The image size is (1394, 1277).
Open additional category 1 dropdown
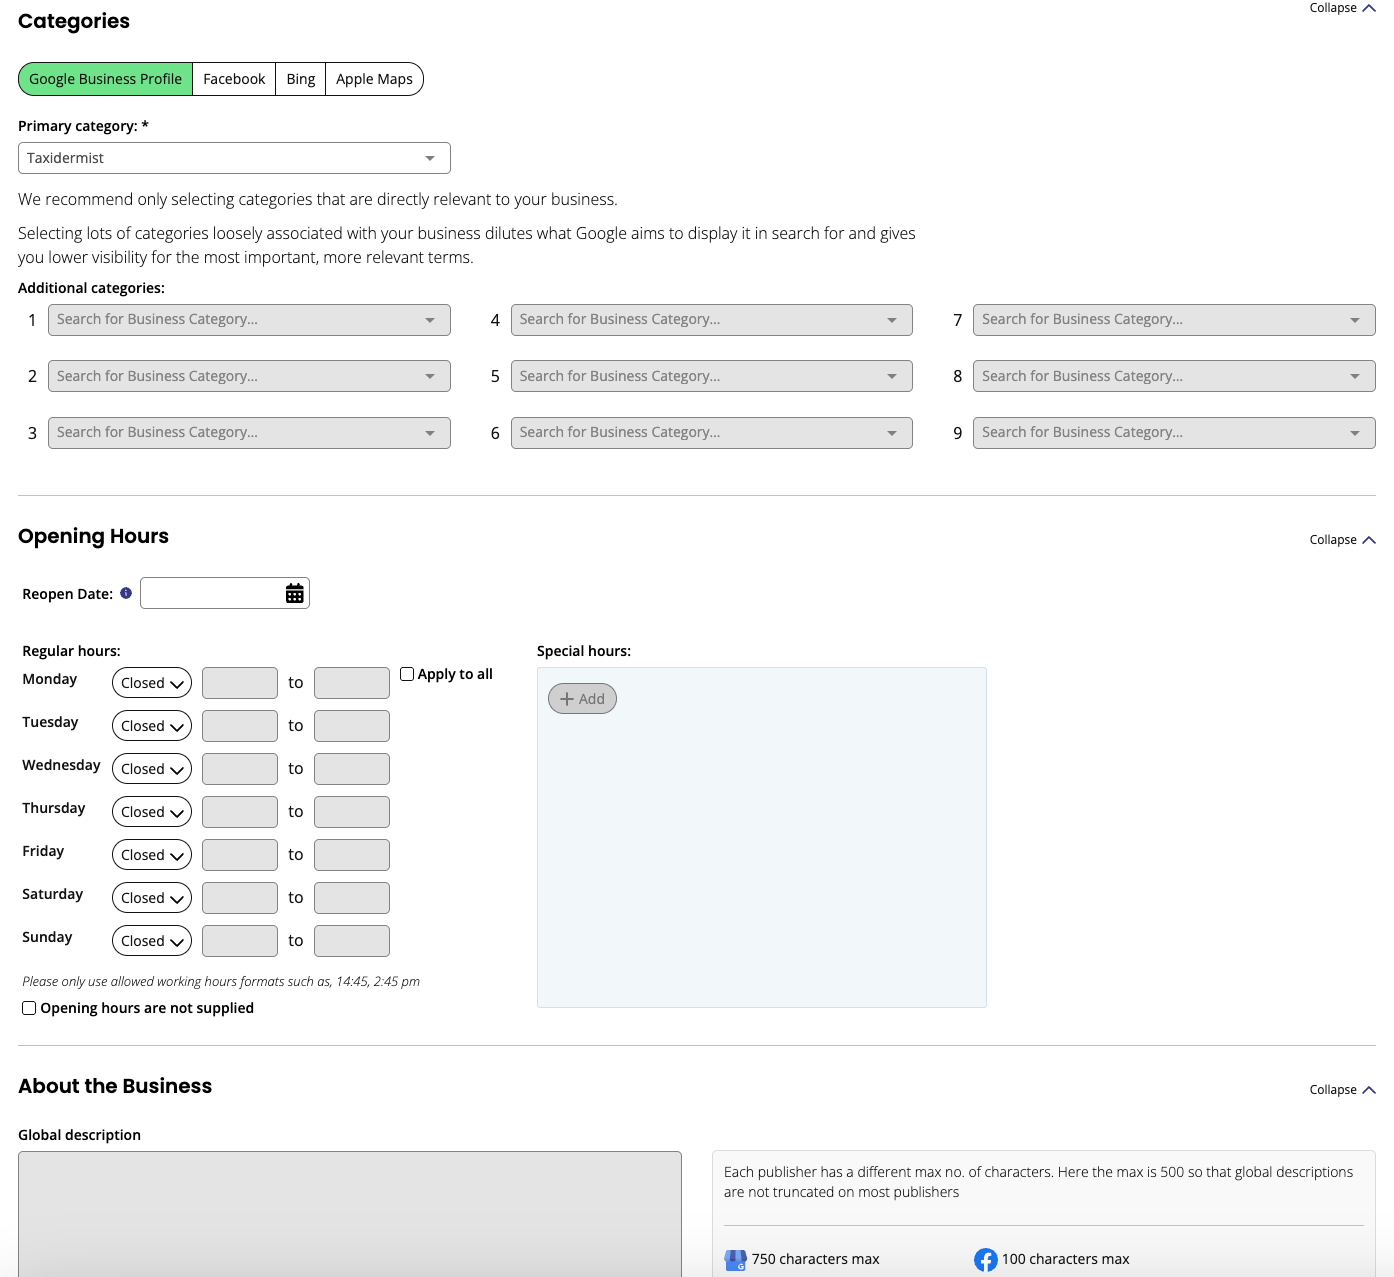(x=249, y=320)
